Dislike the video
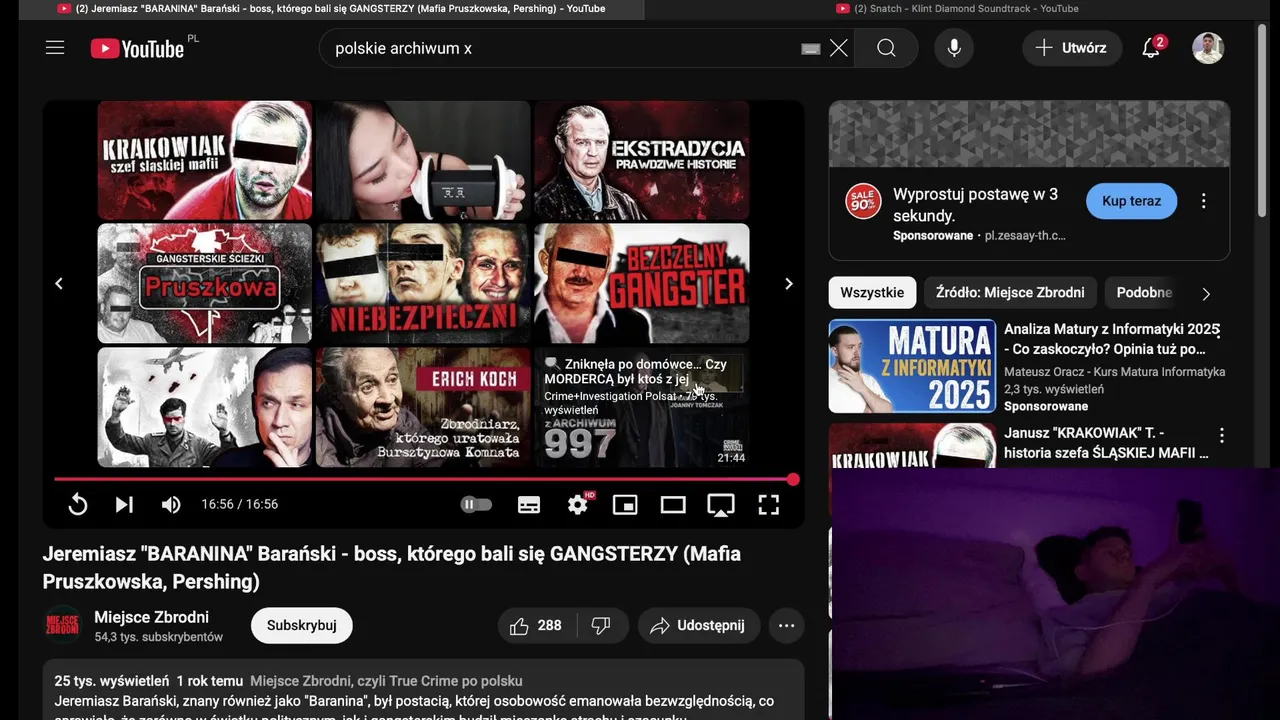This screenshot has height=720, width=1280. 601,626
